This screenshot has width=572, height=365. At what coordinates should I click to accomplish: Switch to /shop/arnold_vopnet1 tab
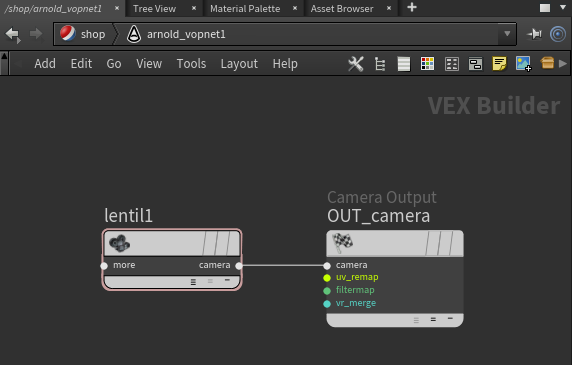53,8
